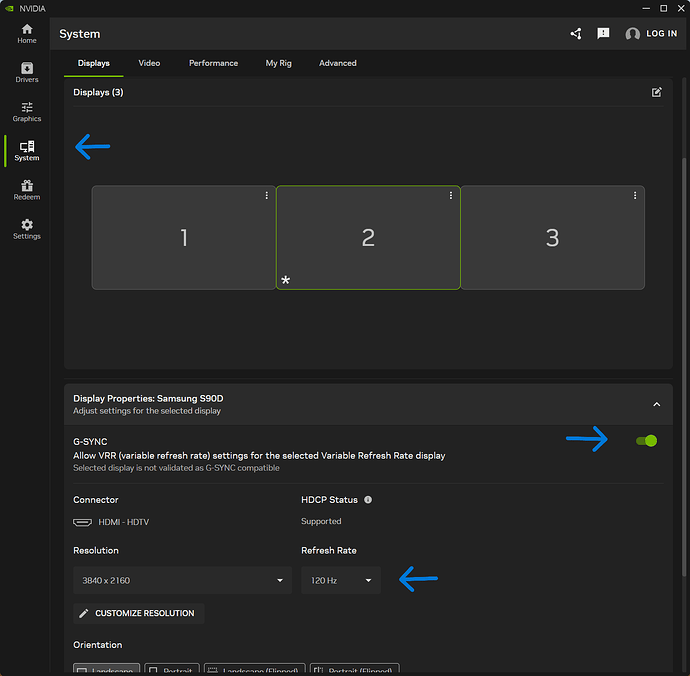This screenshot has width=690, height=676.
Task: Click the NVIDIA logo in the title bar
Action: tap(9, 8)
